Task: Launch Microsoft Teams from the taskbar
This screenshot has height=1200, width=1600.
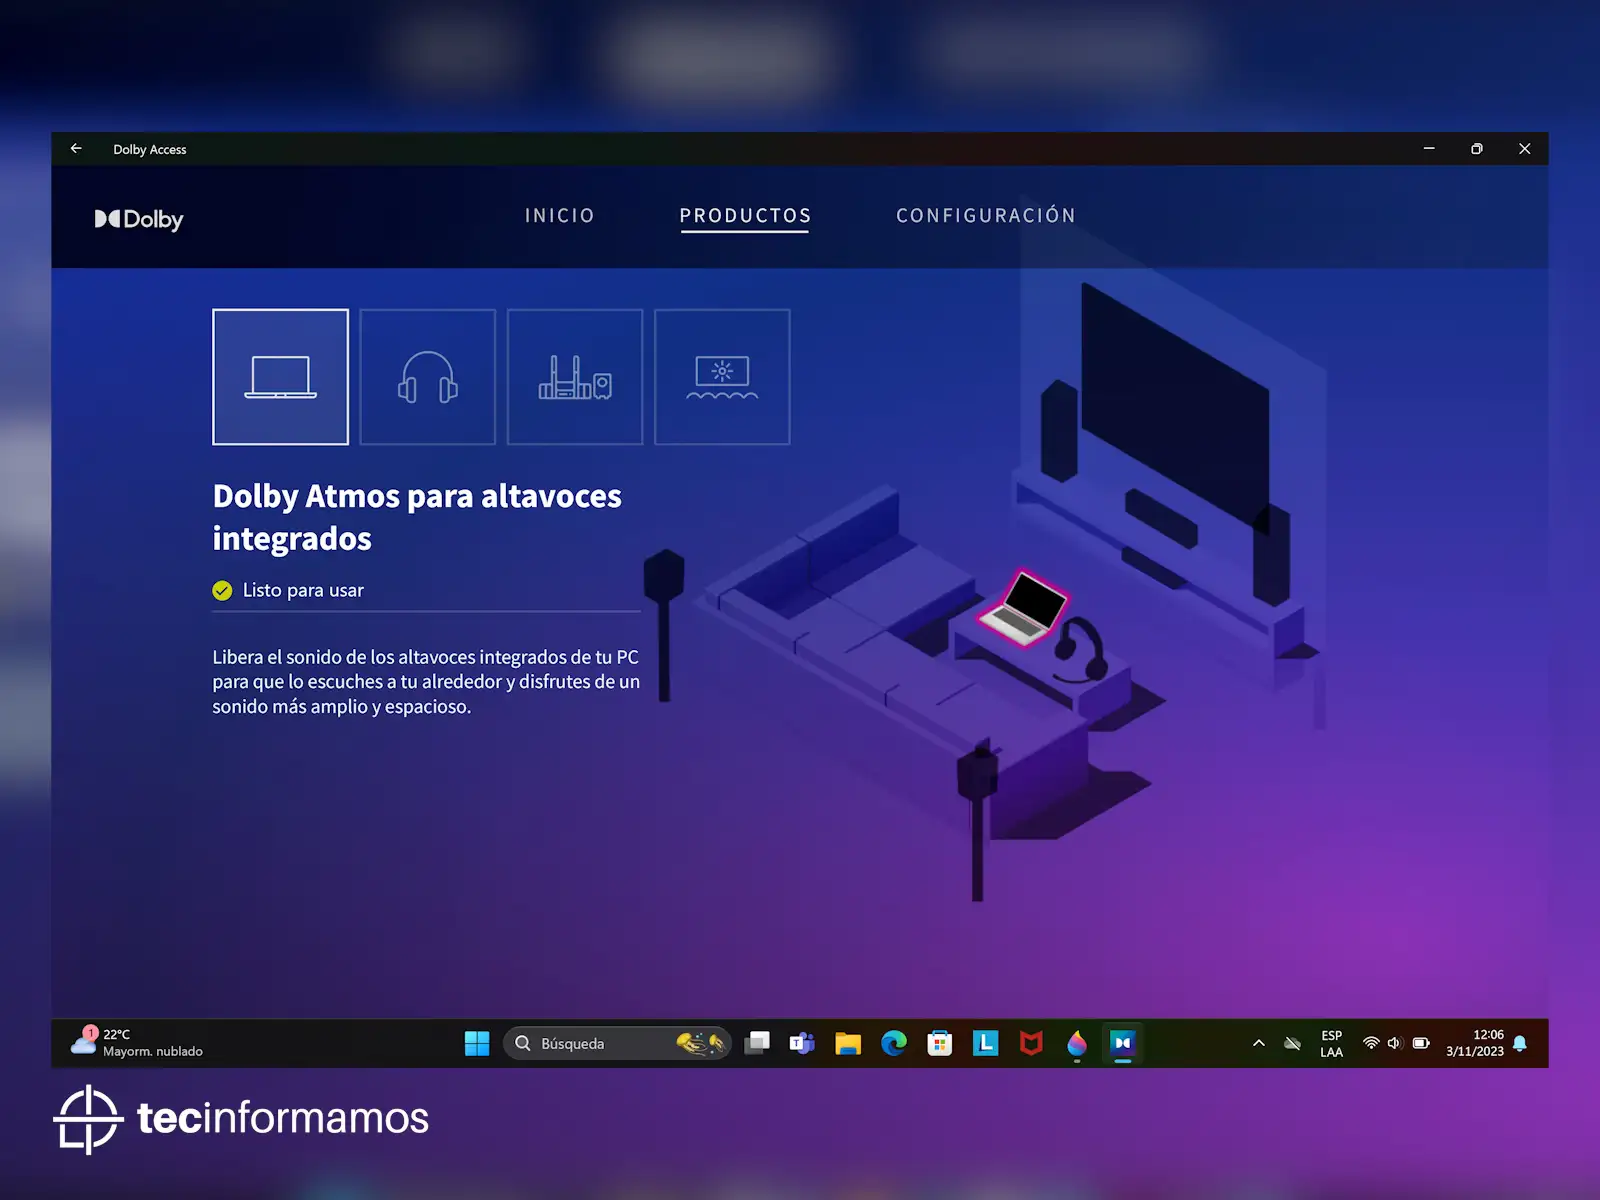Action: [x=802, y=1043]
